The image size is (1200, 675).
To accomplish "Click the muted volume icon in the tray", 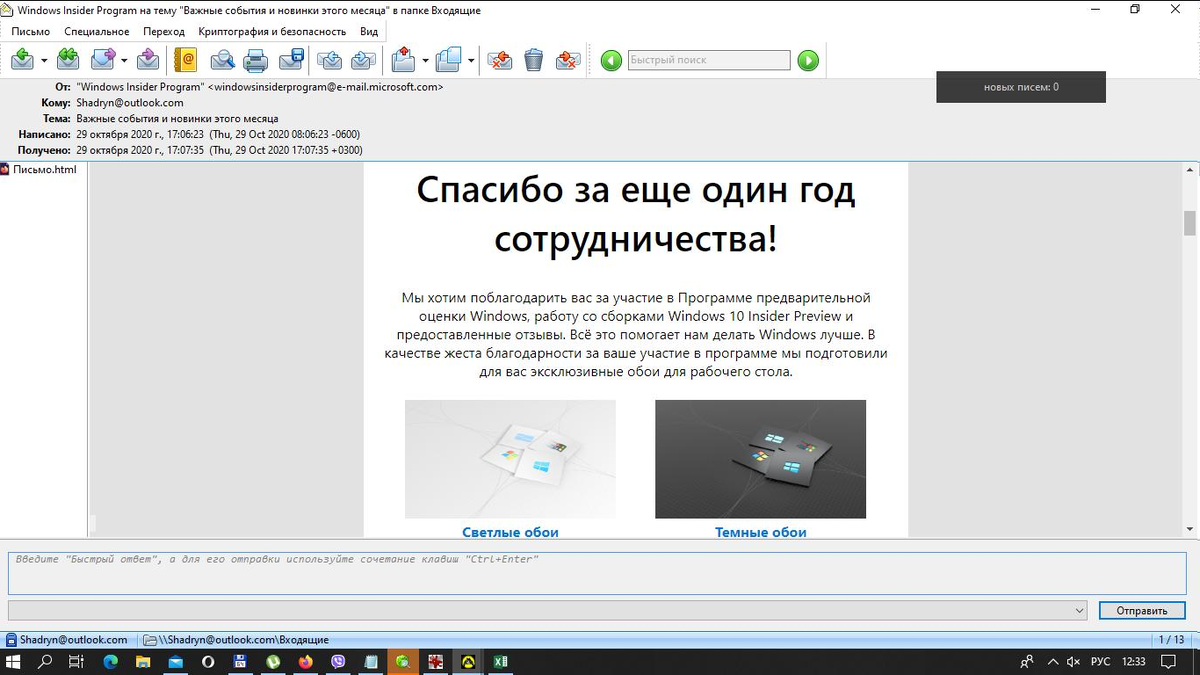I will [x=1074, y=662].
